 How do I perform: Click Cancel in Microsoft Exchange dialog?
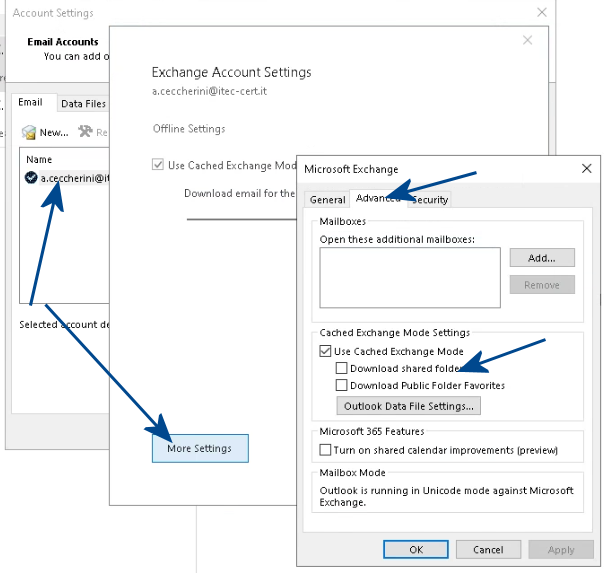click(488, 549)
